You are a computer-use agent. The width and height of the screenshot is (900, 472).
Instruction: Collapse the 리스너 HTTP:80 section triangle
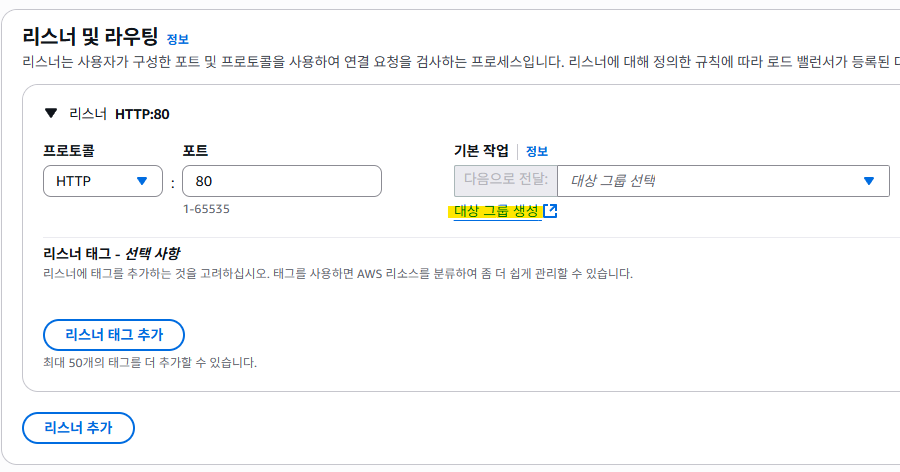[51, 113]
